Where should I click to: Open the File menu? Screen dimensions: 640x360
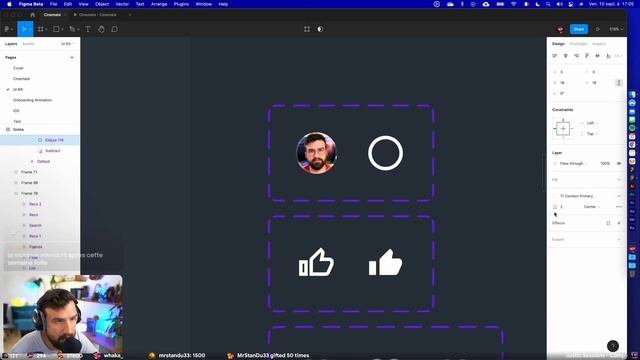click(x=53, y=4)
